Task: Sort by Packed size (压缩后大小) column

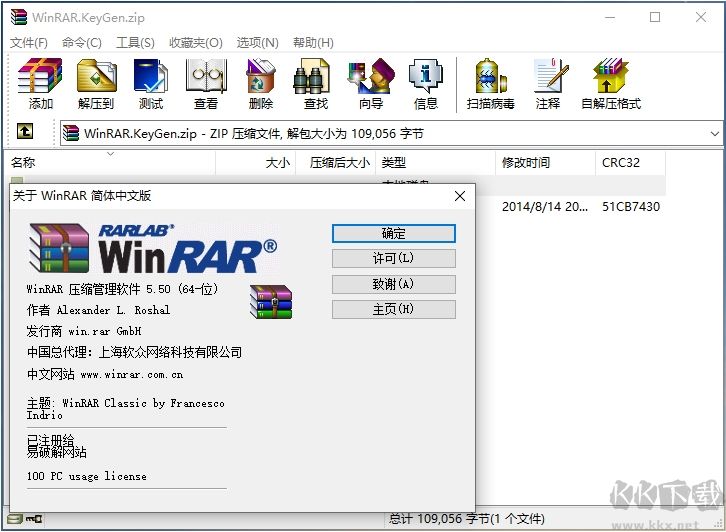Action: point(335,163)
